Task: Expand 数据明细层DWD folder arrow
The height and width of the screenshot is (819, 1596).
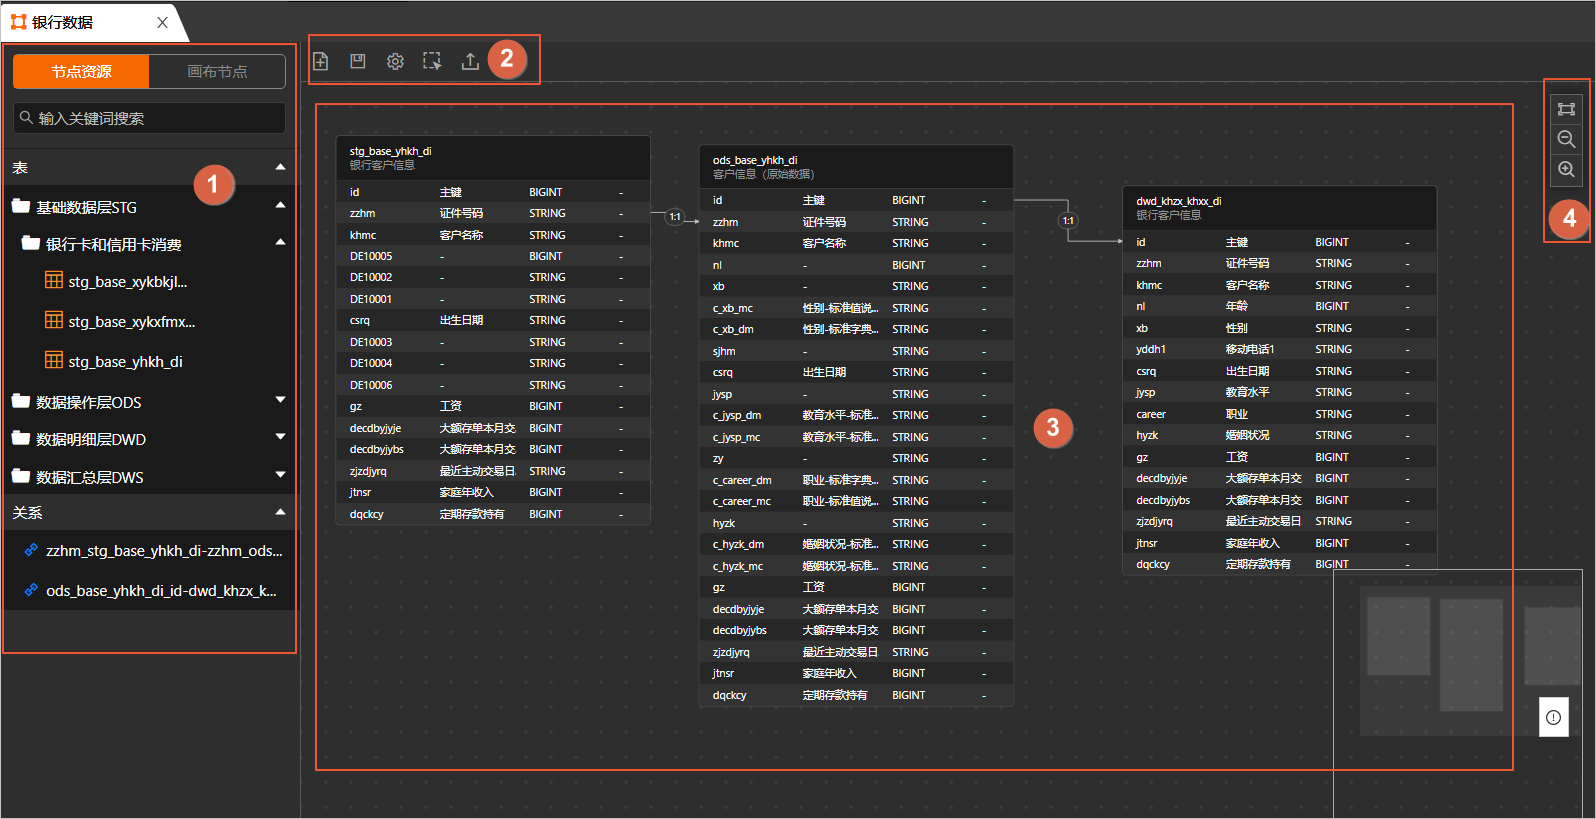Action: point(280,436)
